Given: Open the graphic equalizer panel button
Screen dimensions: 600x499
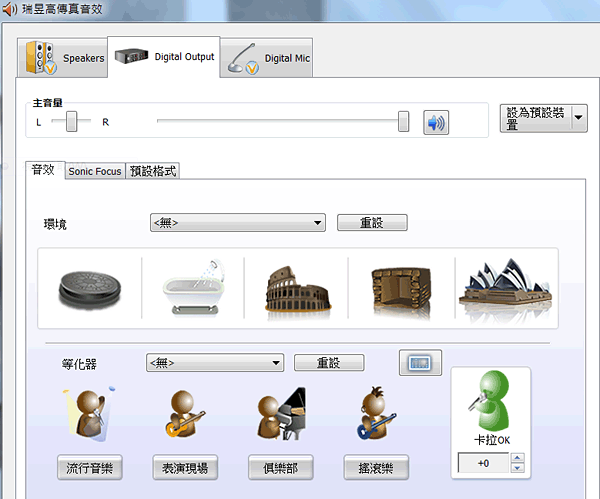Looking at the screenshot, I should pyautogui.click(x=420, y=363).
